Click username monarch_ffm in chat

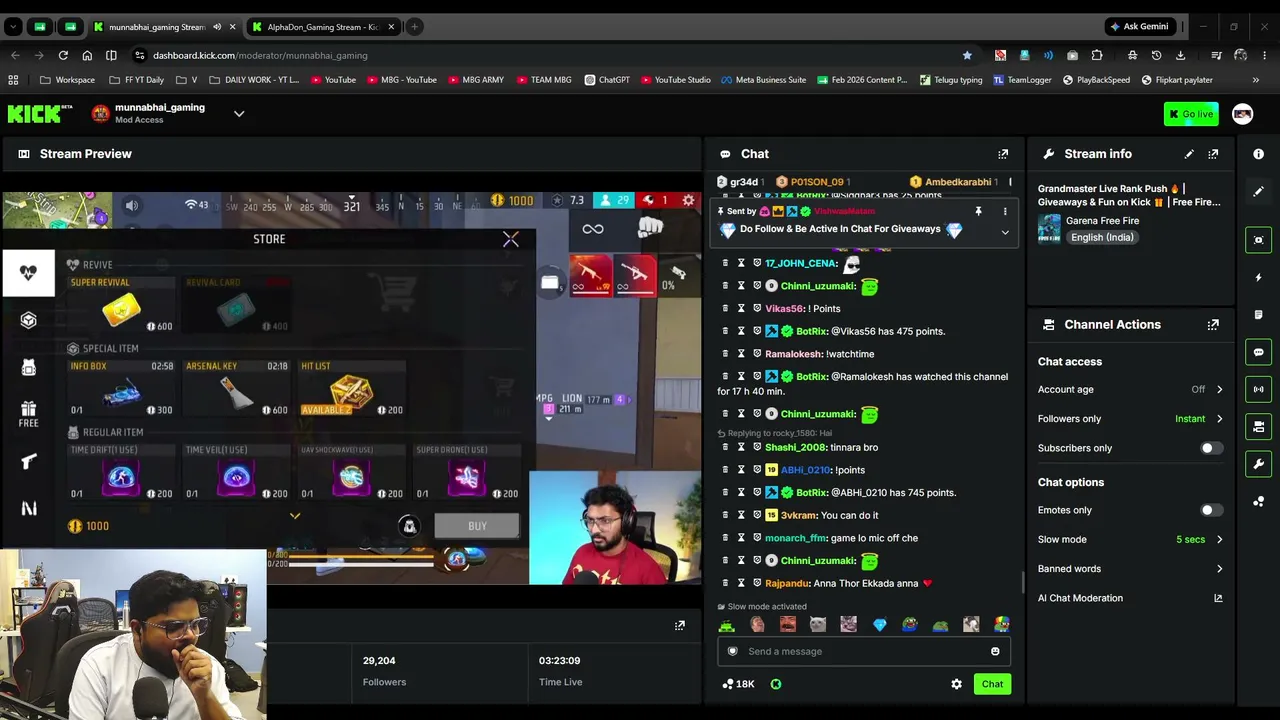[x=796, y=538]
